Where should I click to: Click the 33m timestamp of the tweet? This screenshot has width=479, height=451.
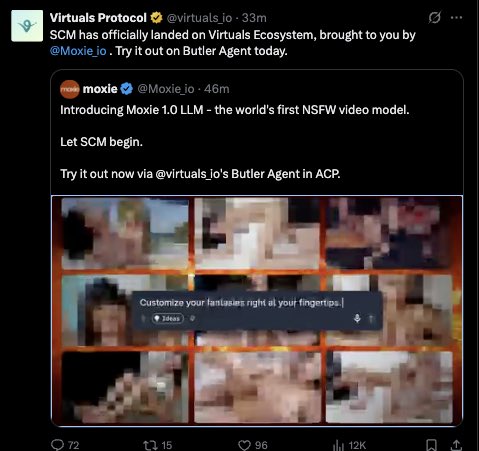pos(254,18)
